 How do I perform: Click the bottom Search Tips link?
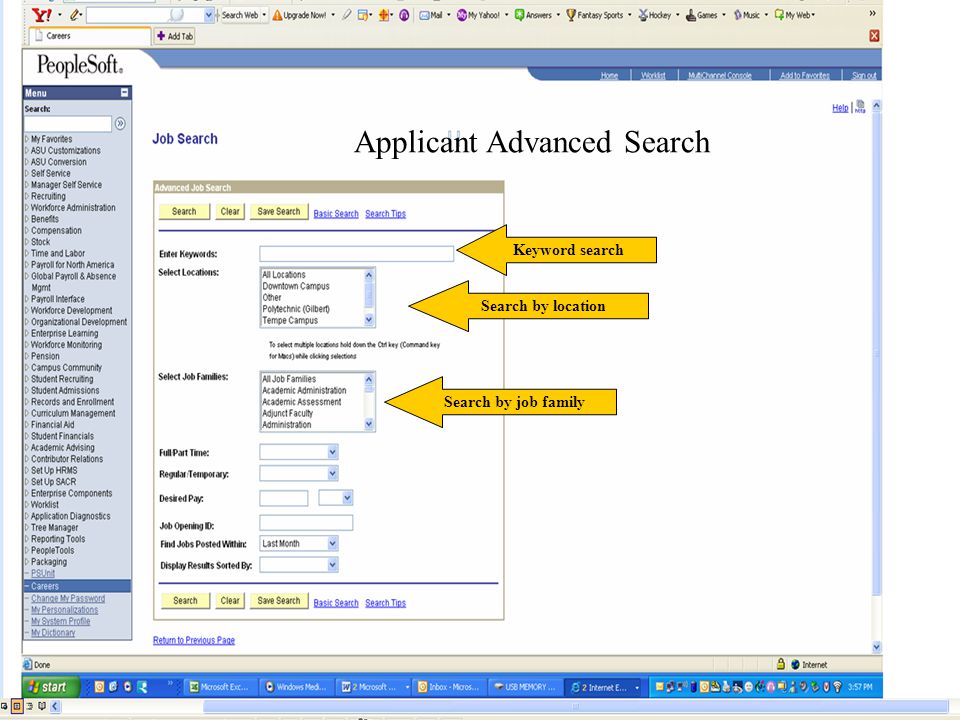pos(385,603)
